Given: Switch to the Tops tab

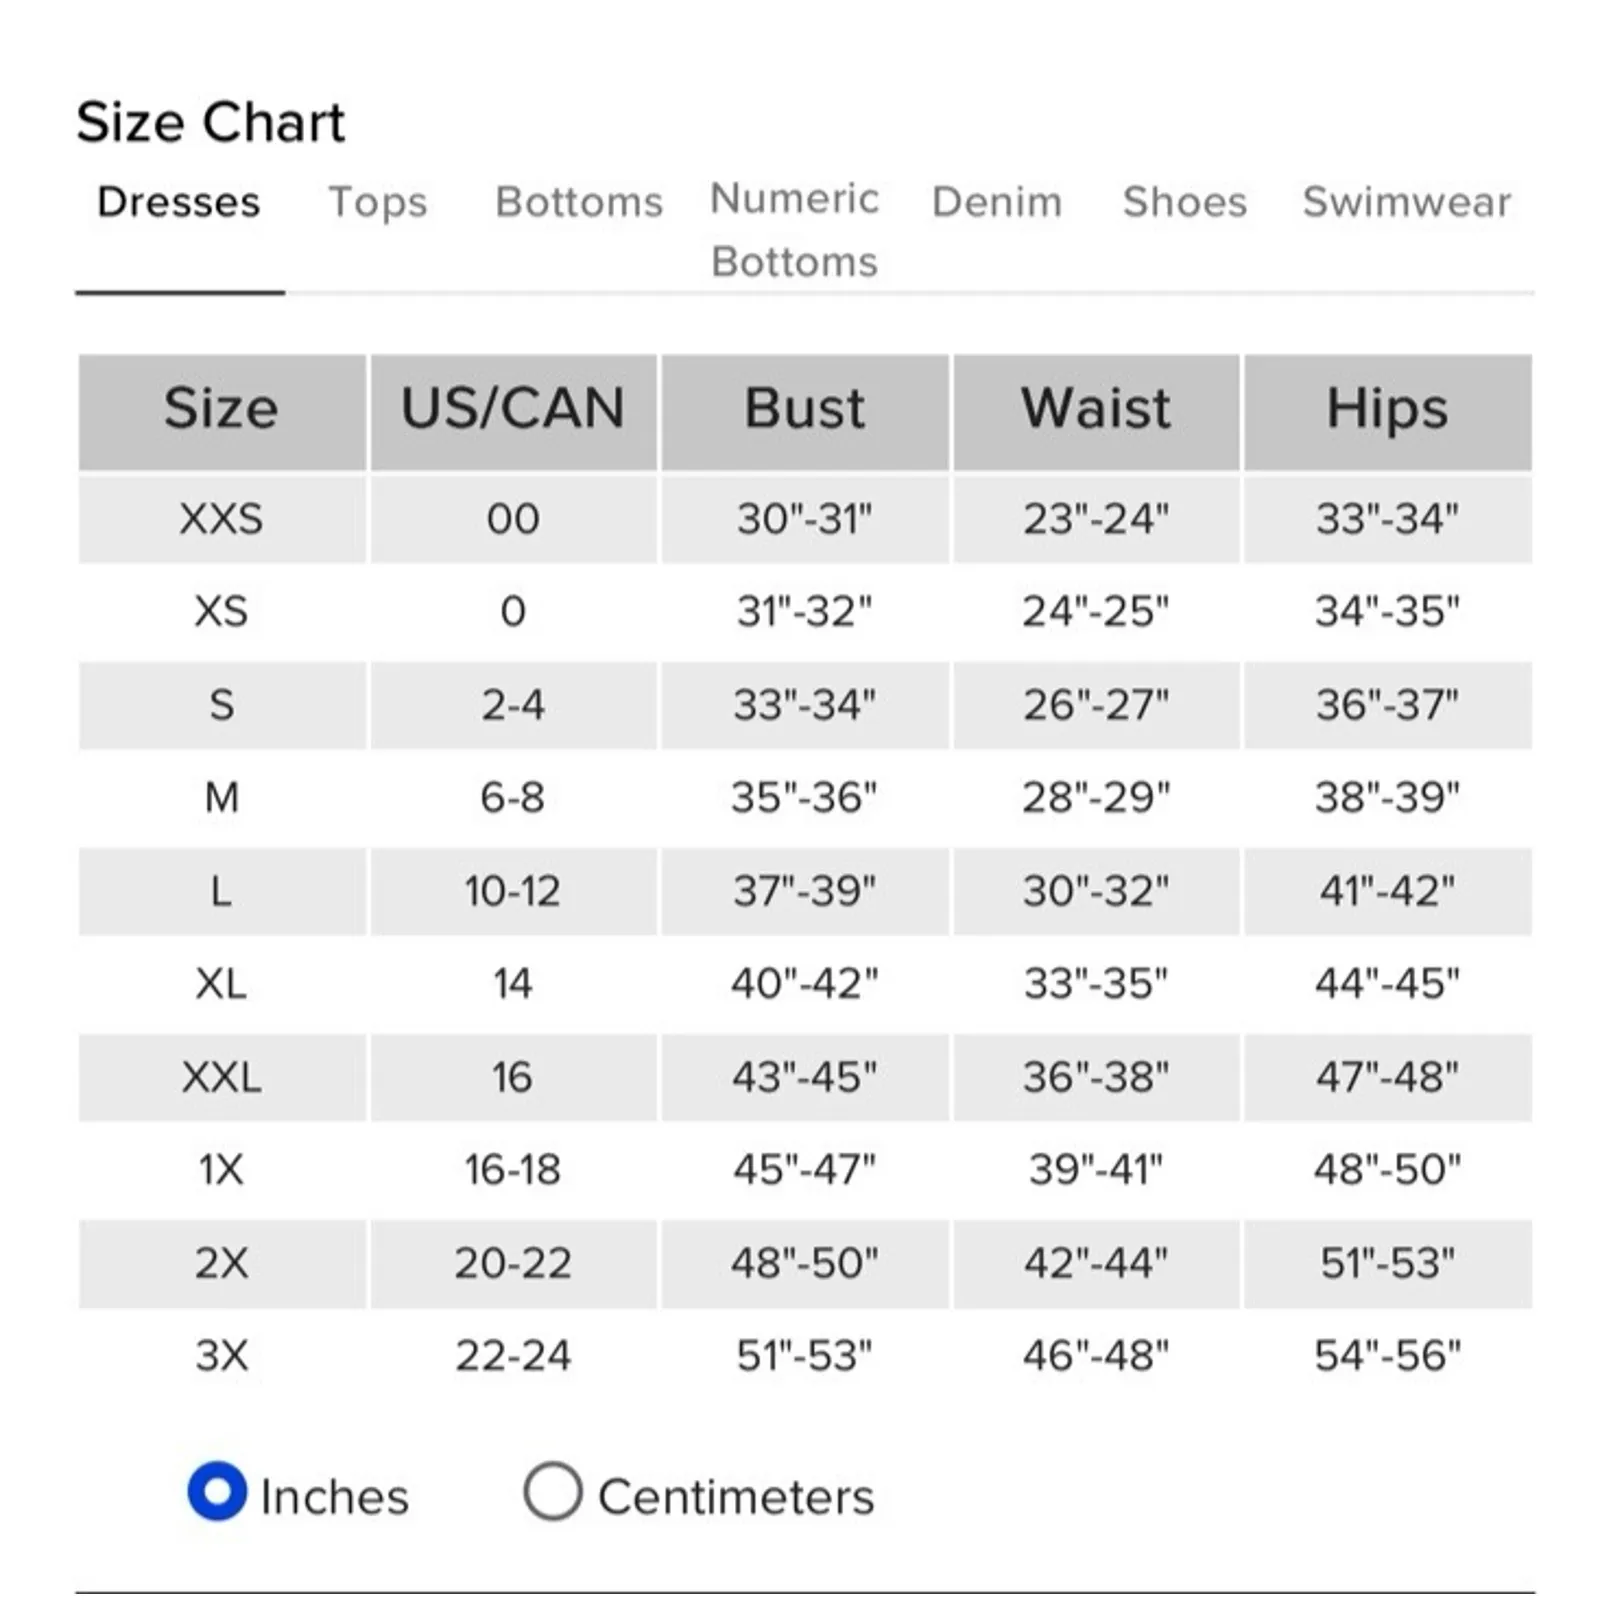Looking at the screenshot, I should 378,202.
